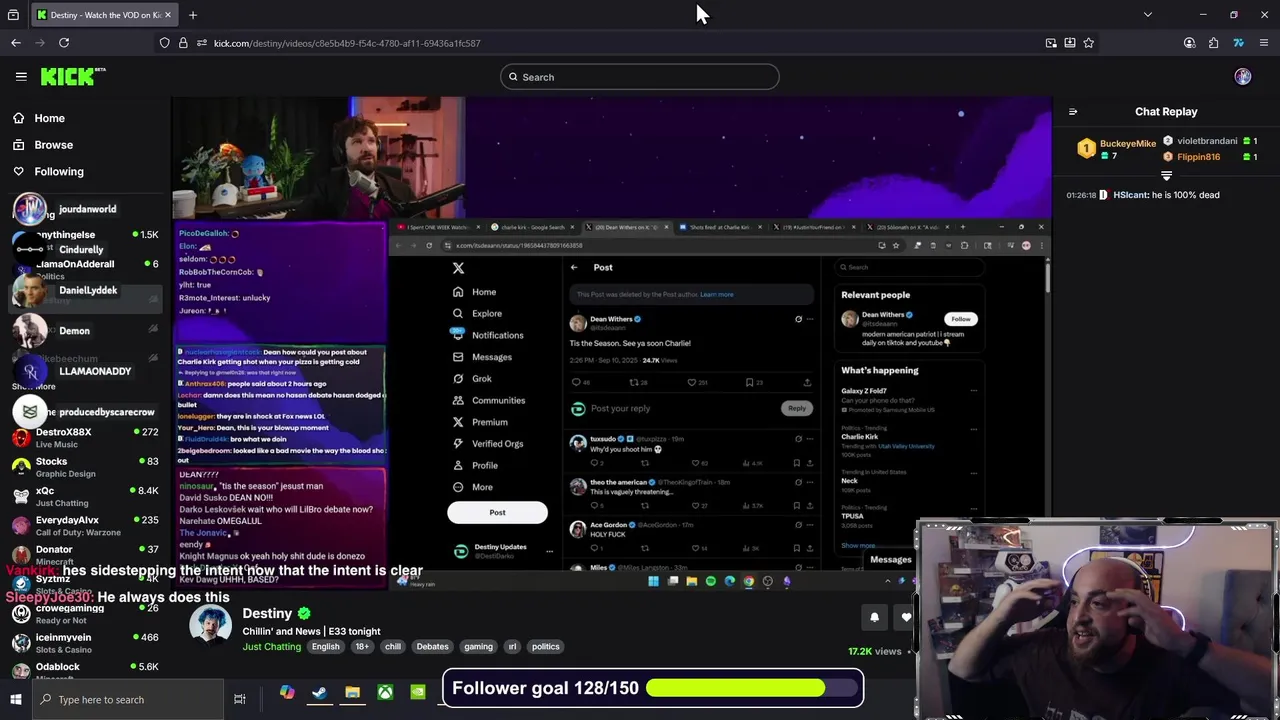The width and height of the screenshot is (1280, 720).
Task: Click Show more under What's happening
Action: click(858, 546)
